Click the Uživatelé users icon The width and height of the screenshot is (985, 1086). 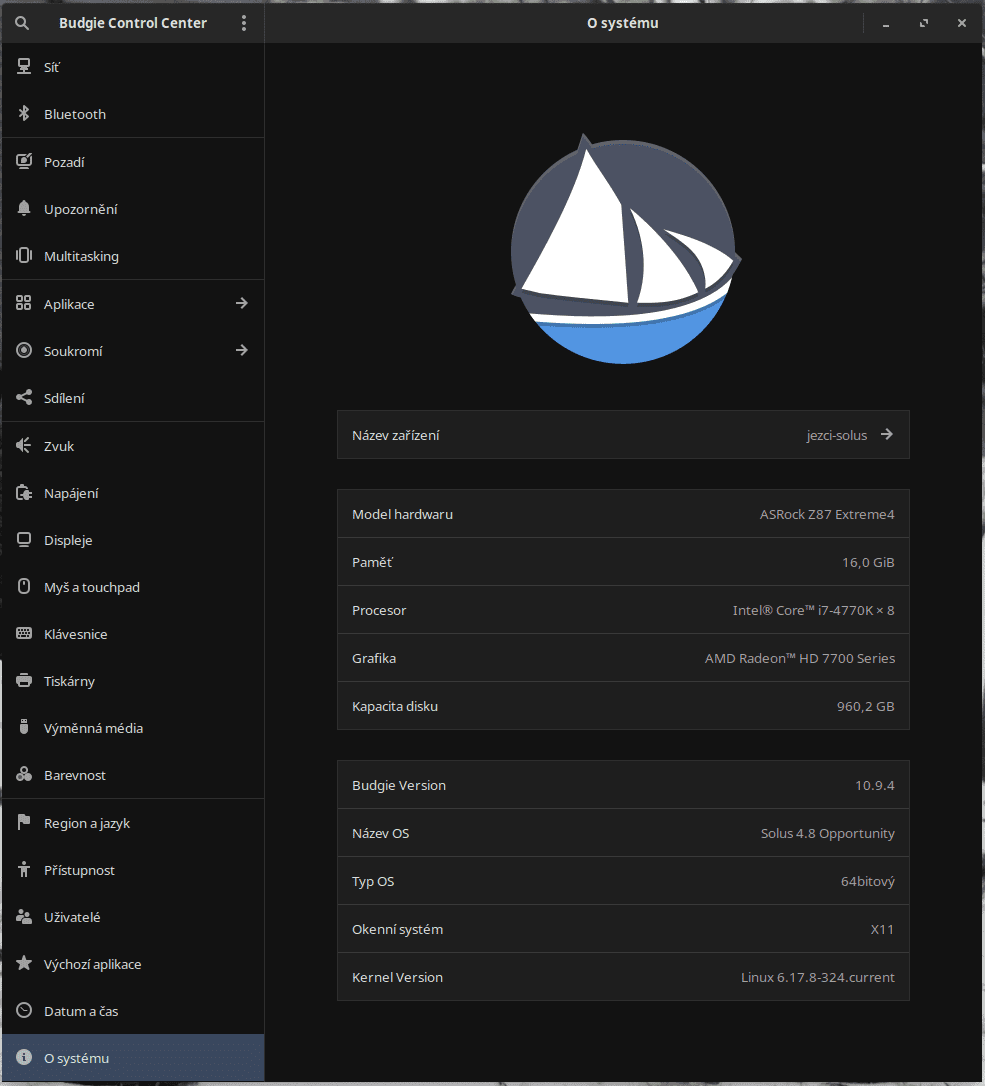pyautogui.click(x=24, y=916)
